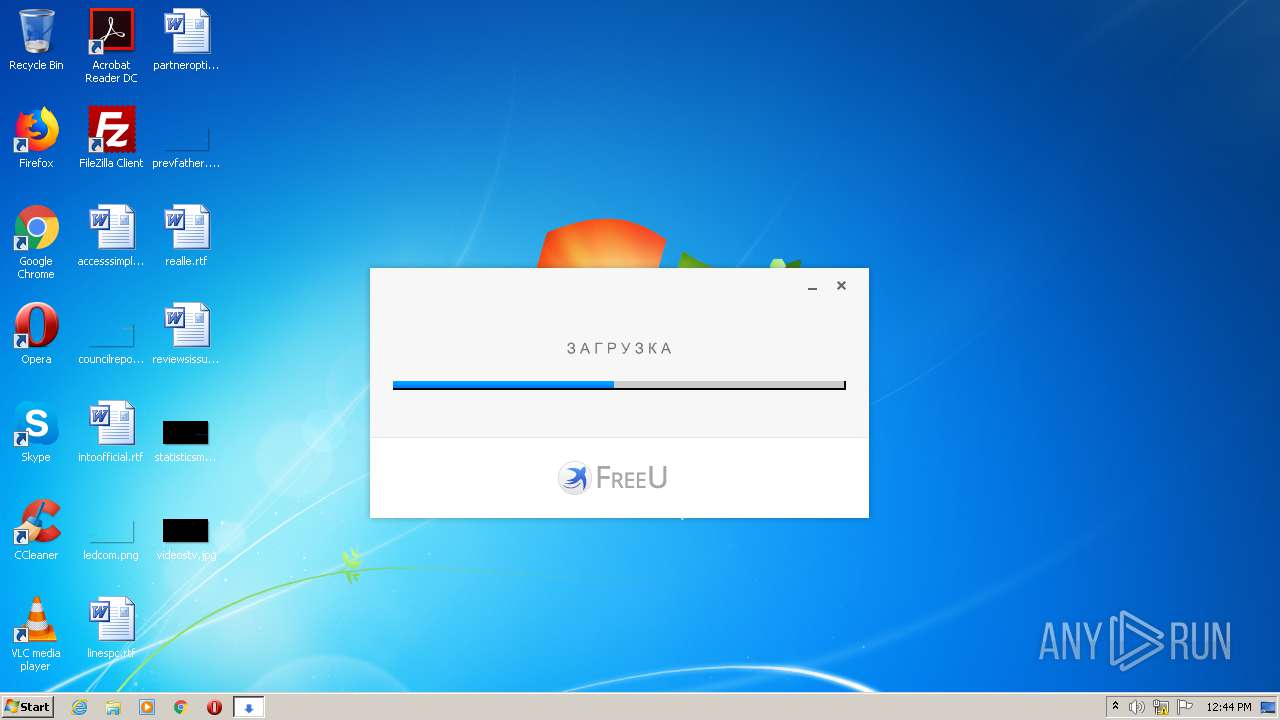This screenshot has width=1280, height=720.
Task: Open the Action Center flag icon
Action: [x=1185, y=707]
